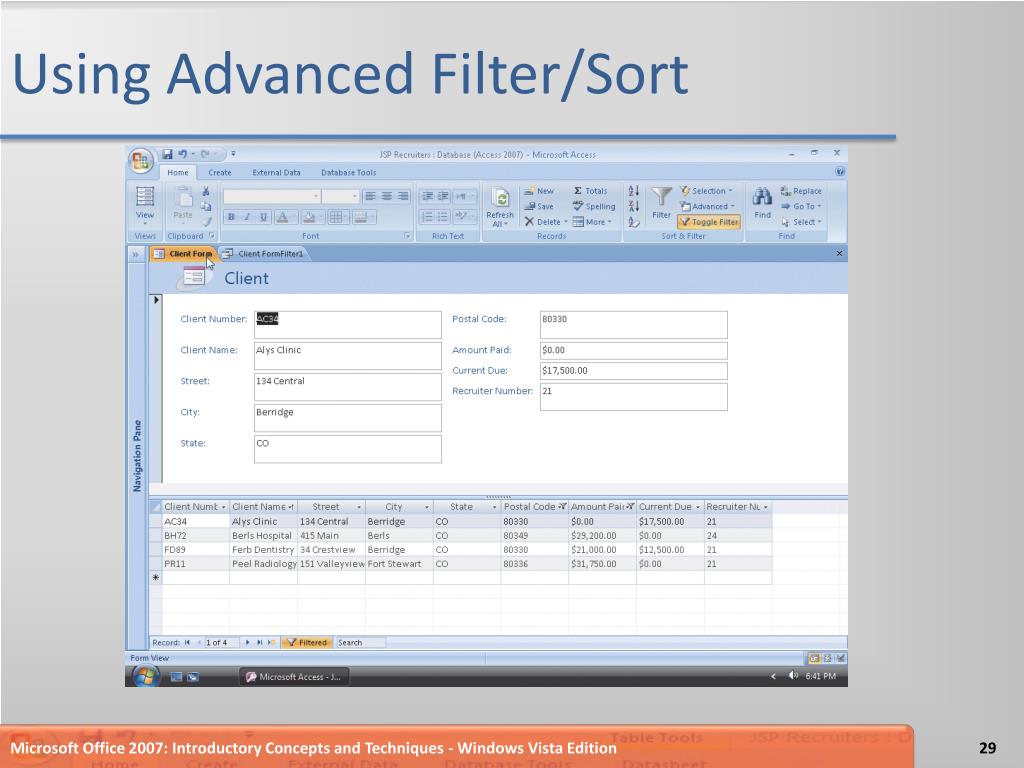Image resolution: width=1024 pixels, height=768 pixels.
Task: Open the font color picker
Action: click(x=285, y=217)
